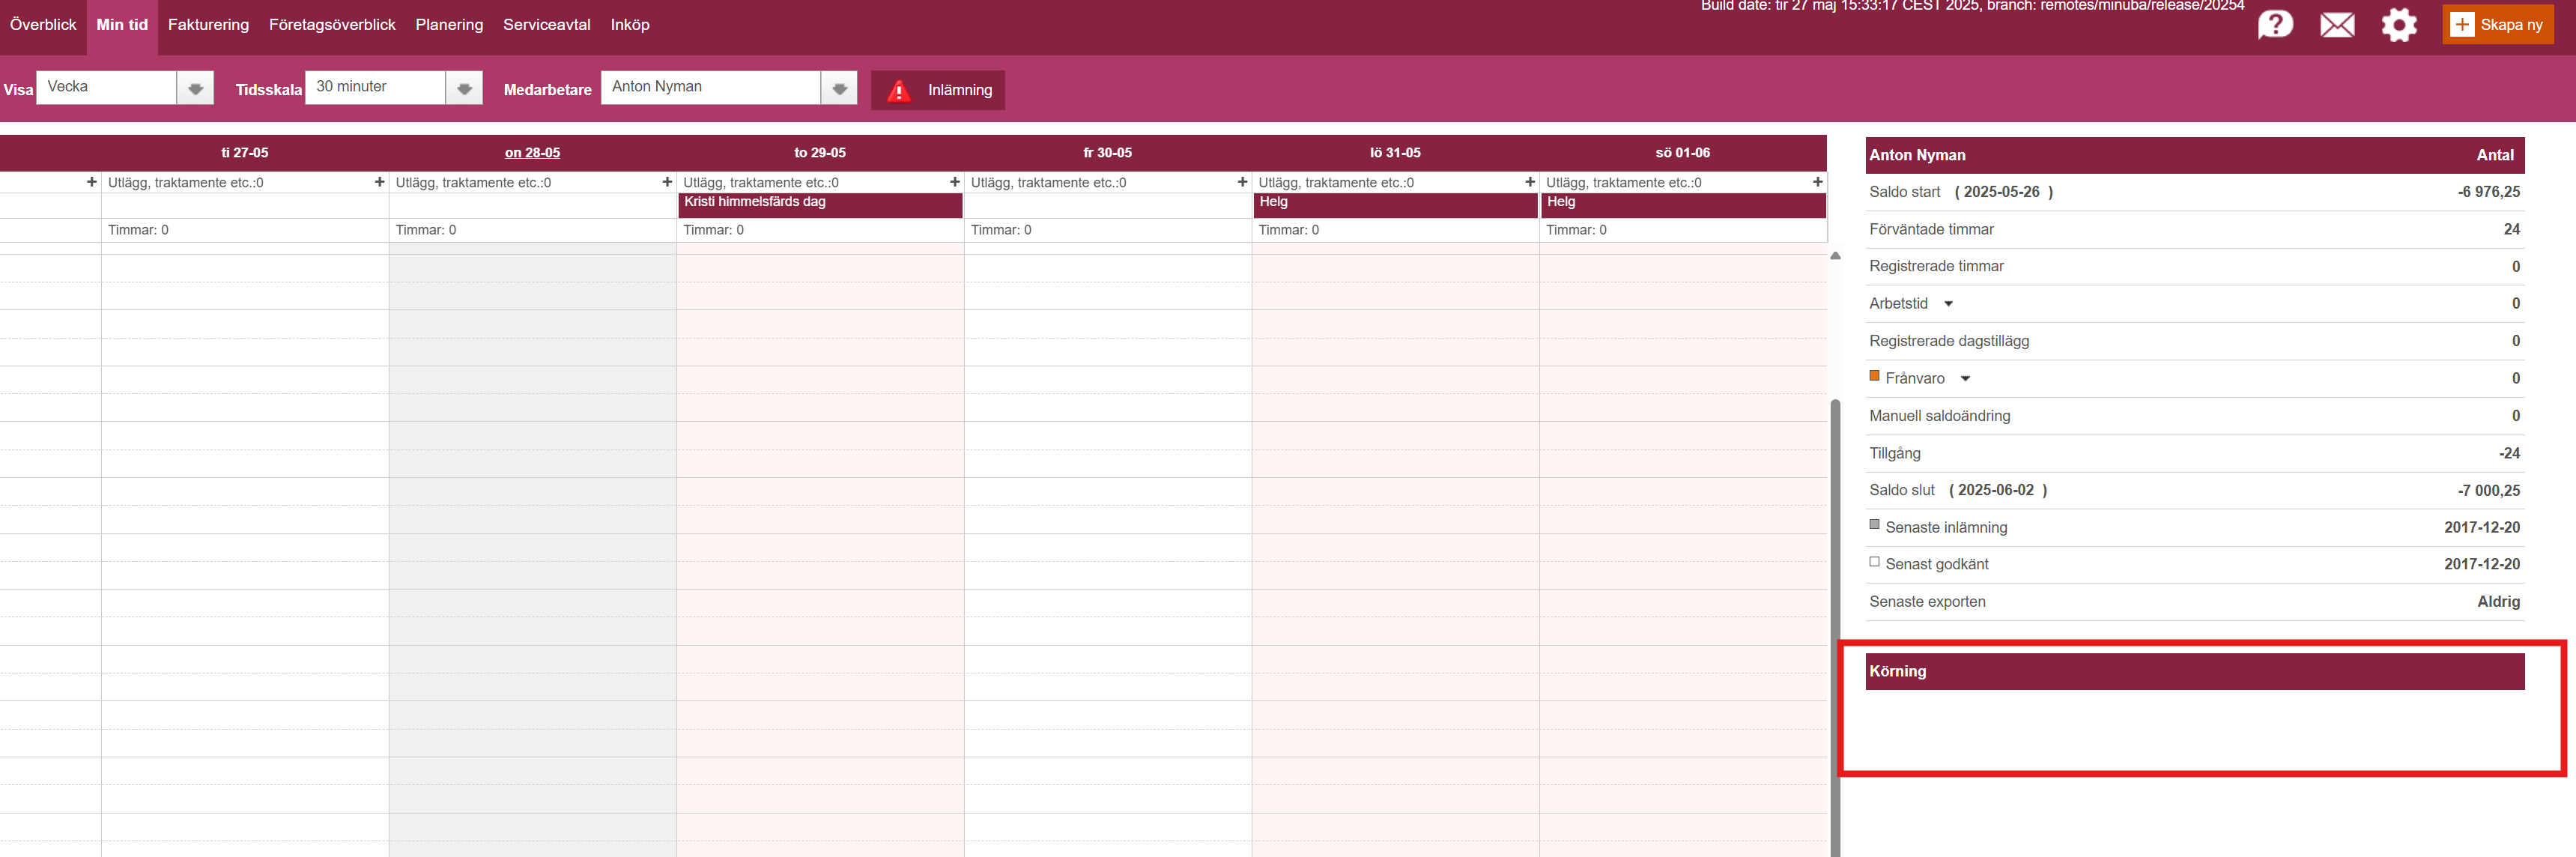This screenshot has height=857, width=2576.
Task: Click the Saldo slut value -7 000,25
Action: click(2488, 491)
